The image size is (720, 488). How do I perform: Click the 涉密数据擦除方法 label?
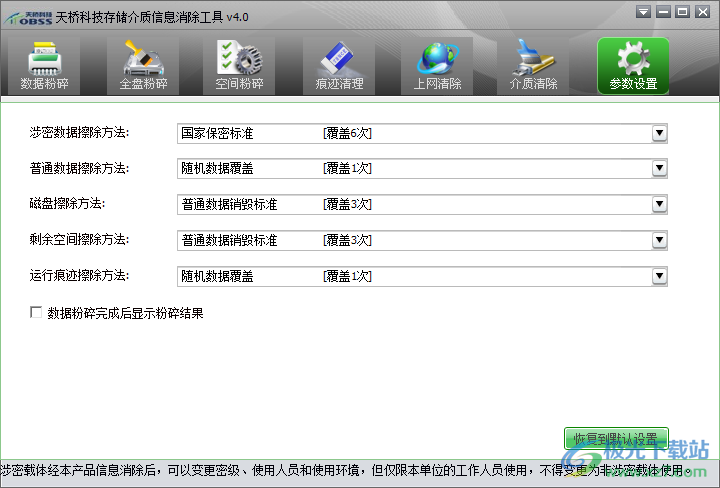[x=79, y=133]
